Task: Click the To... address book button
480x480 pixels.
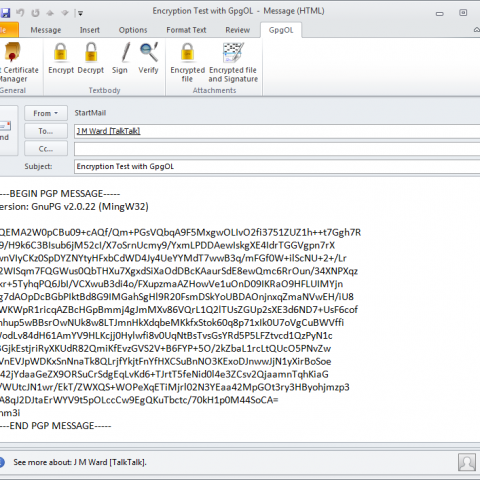Action: point(46,131)
